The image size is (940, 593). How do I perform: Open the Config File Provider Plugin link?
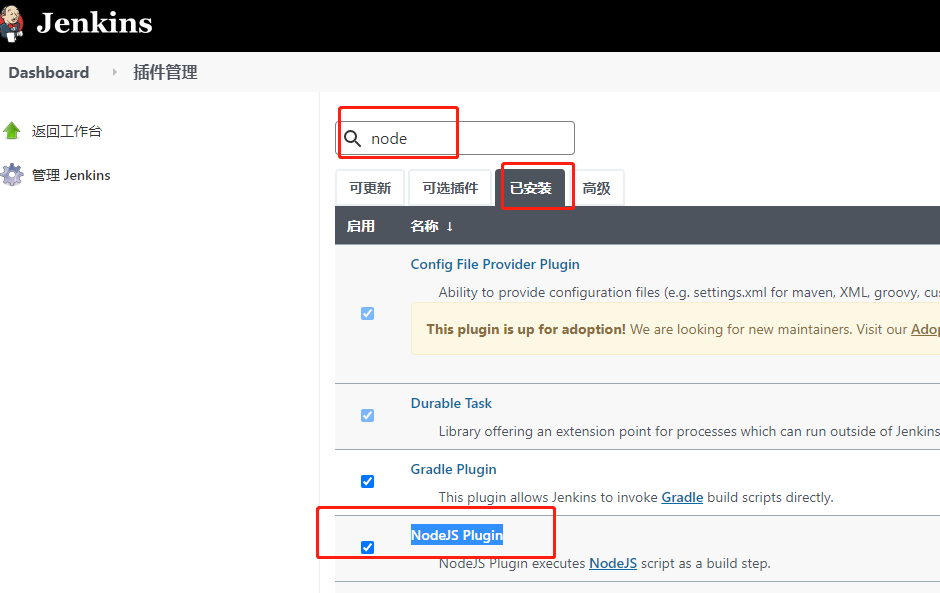pos(495,264)
